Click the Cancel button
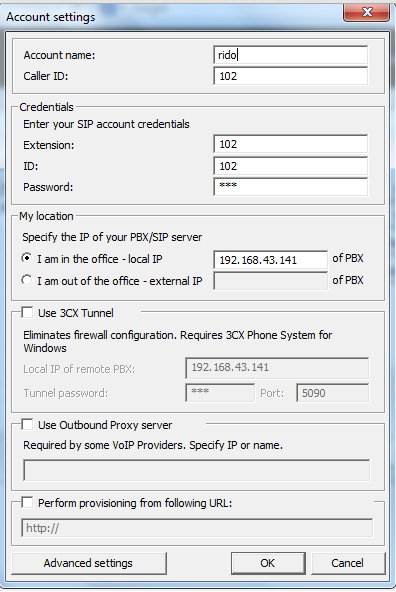 pyautogui.click(x=348, y=563)
